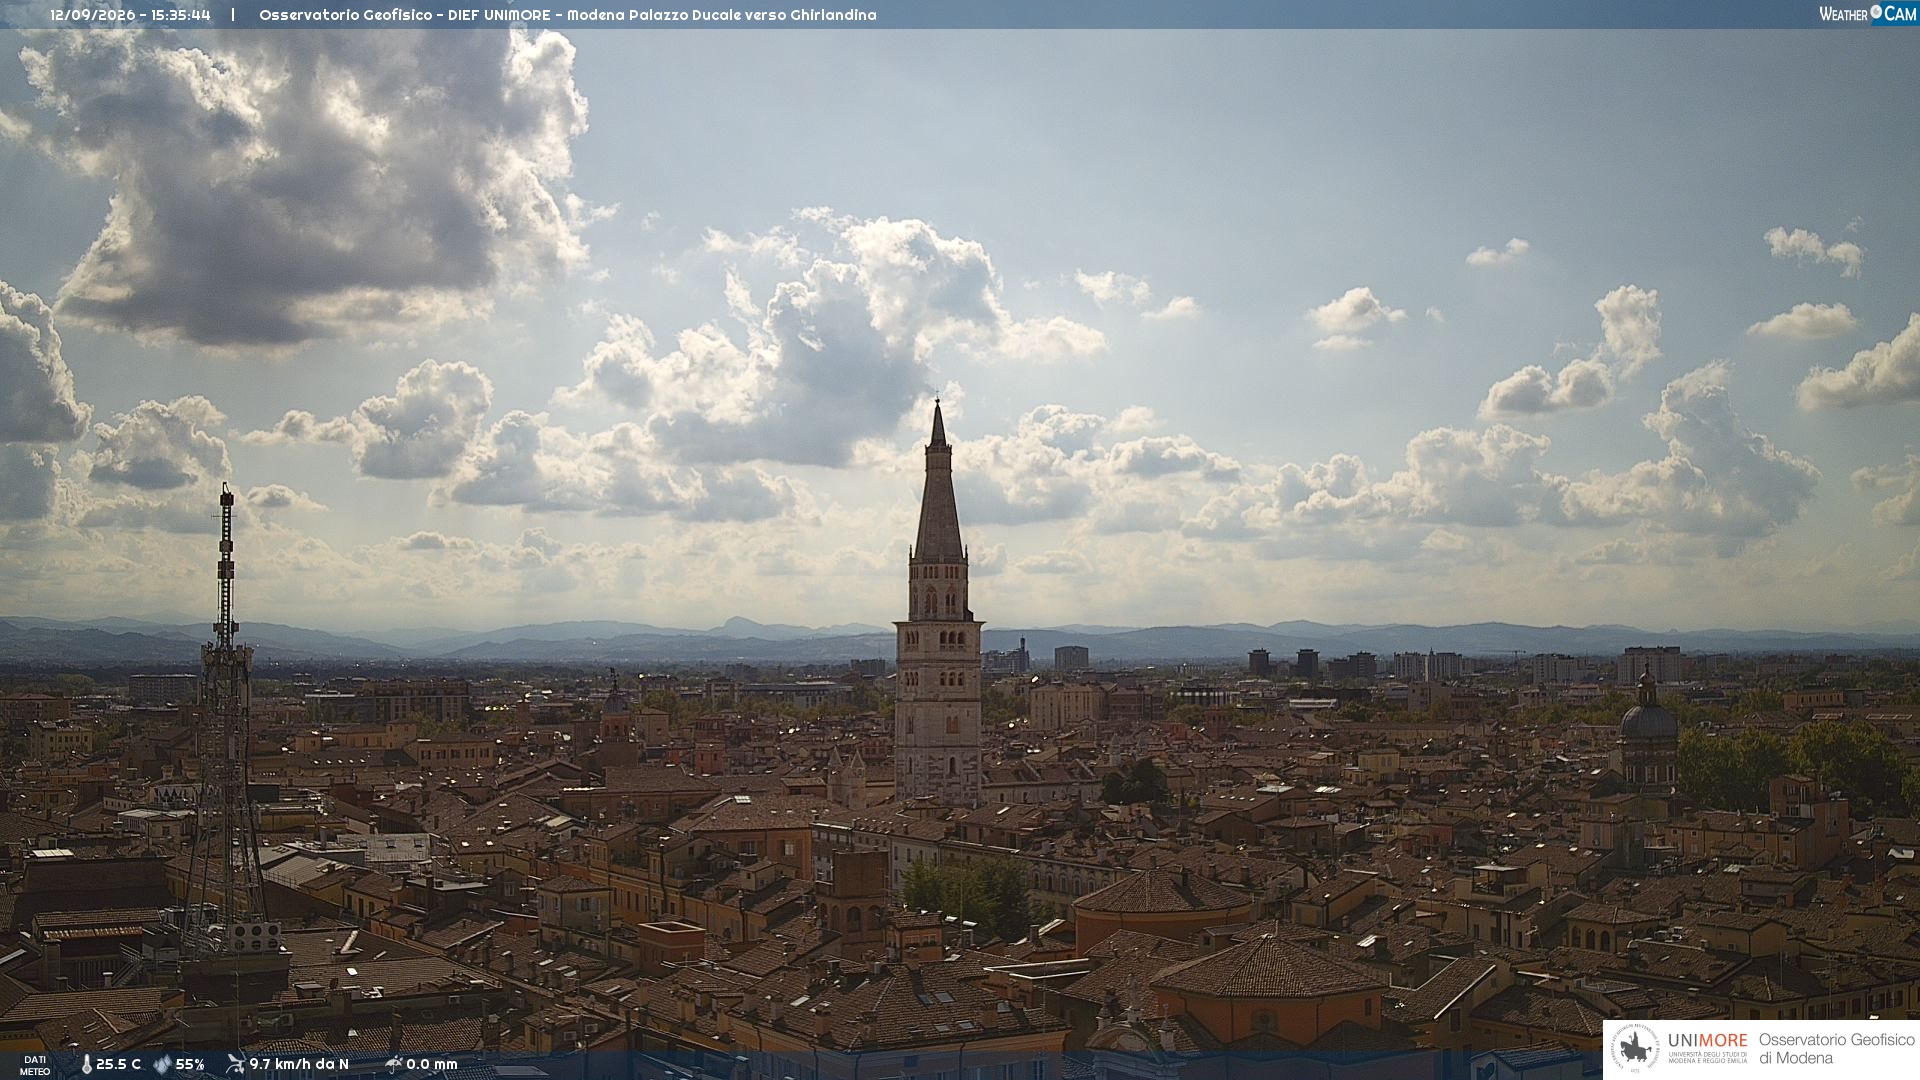
Task: Click the 55% humidity value
Action: pos(190,1064)
